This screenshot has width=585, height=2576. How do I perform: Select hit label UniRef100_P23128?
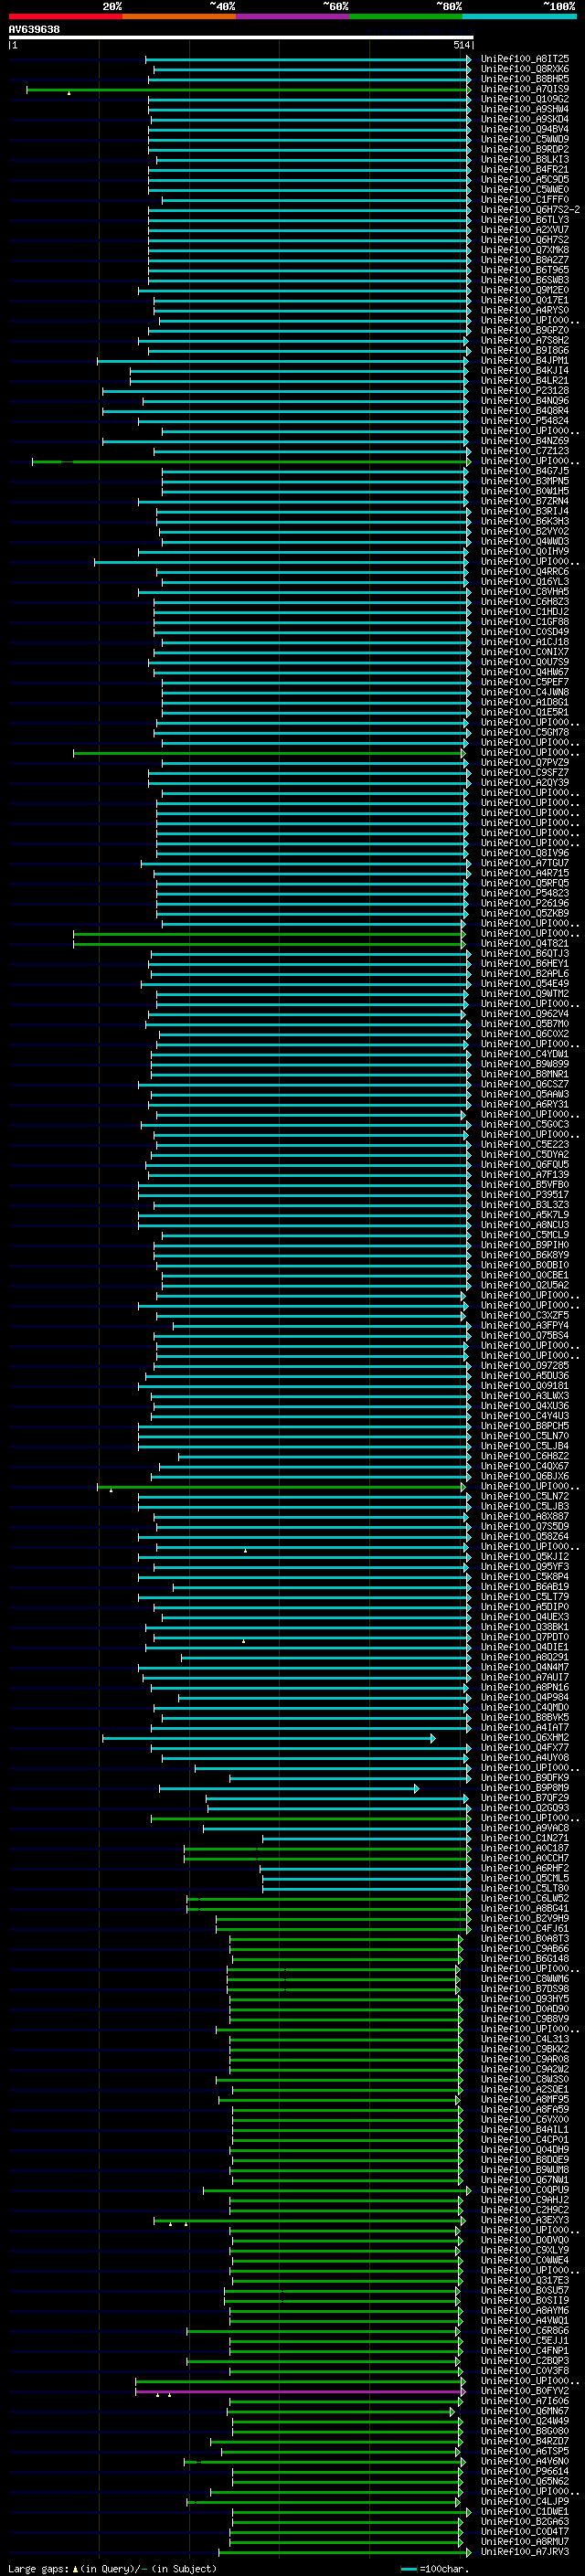click(524, 390)
